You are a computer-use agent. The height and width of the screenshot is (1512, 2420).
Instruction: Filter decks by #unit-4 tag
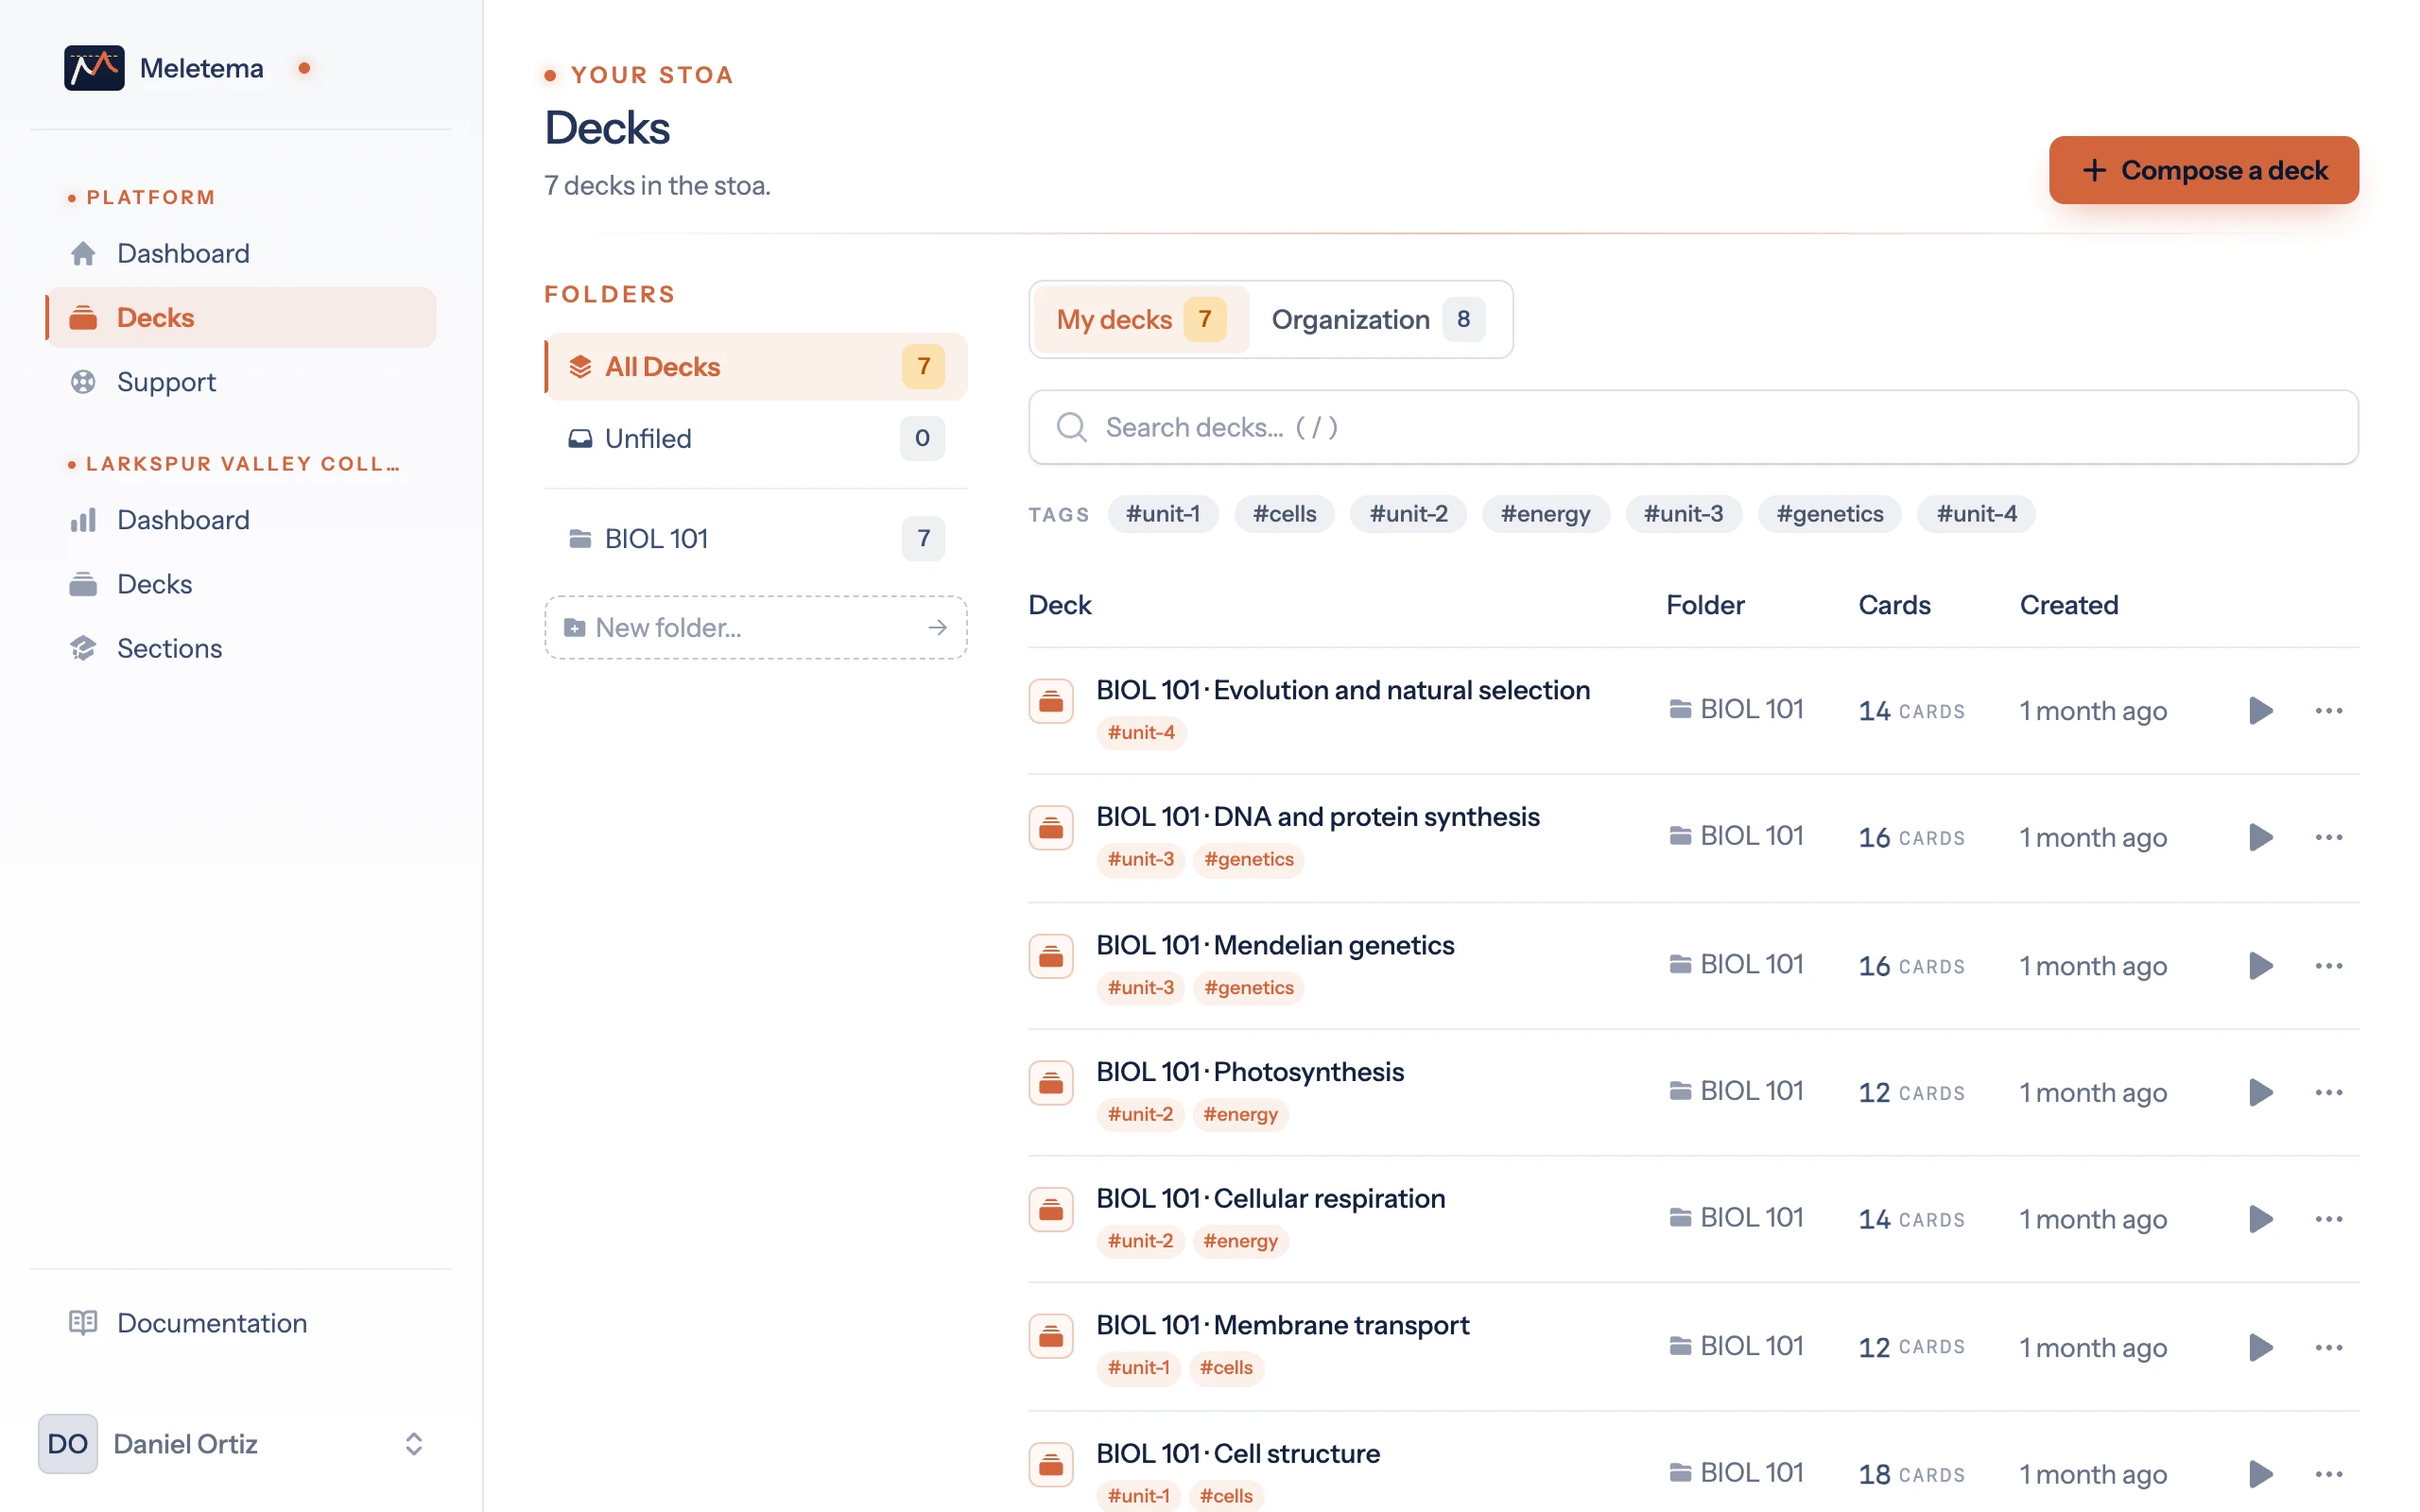[x=1977, y=514]
